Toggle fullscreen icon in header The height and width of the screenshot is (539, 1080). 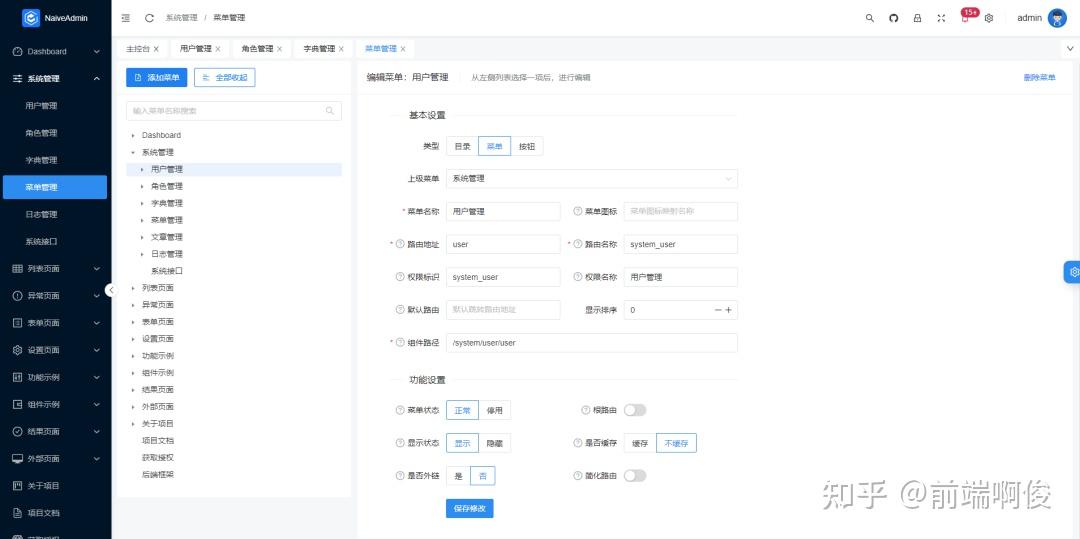[x=942, y=19]
